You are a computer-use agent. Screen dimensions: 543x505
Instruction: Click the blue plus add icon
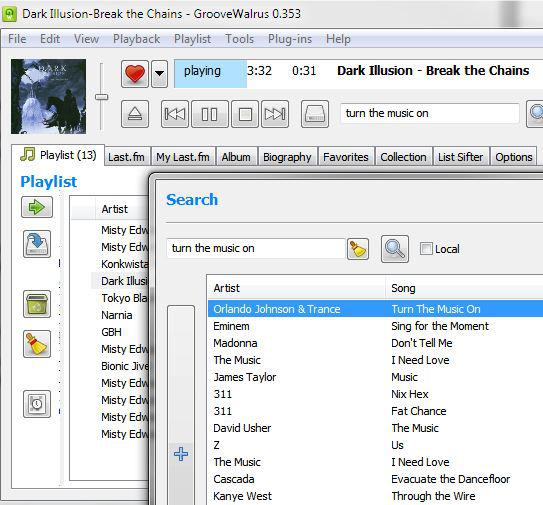181,454
